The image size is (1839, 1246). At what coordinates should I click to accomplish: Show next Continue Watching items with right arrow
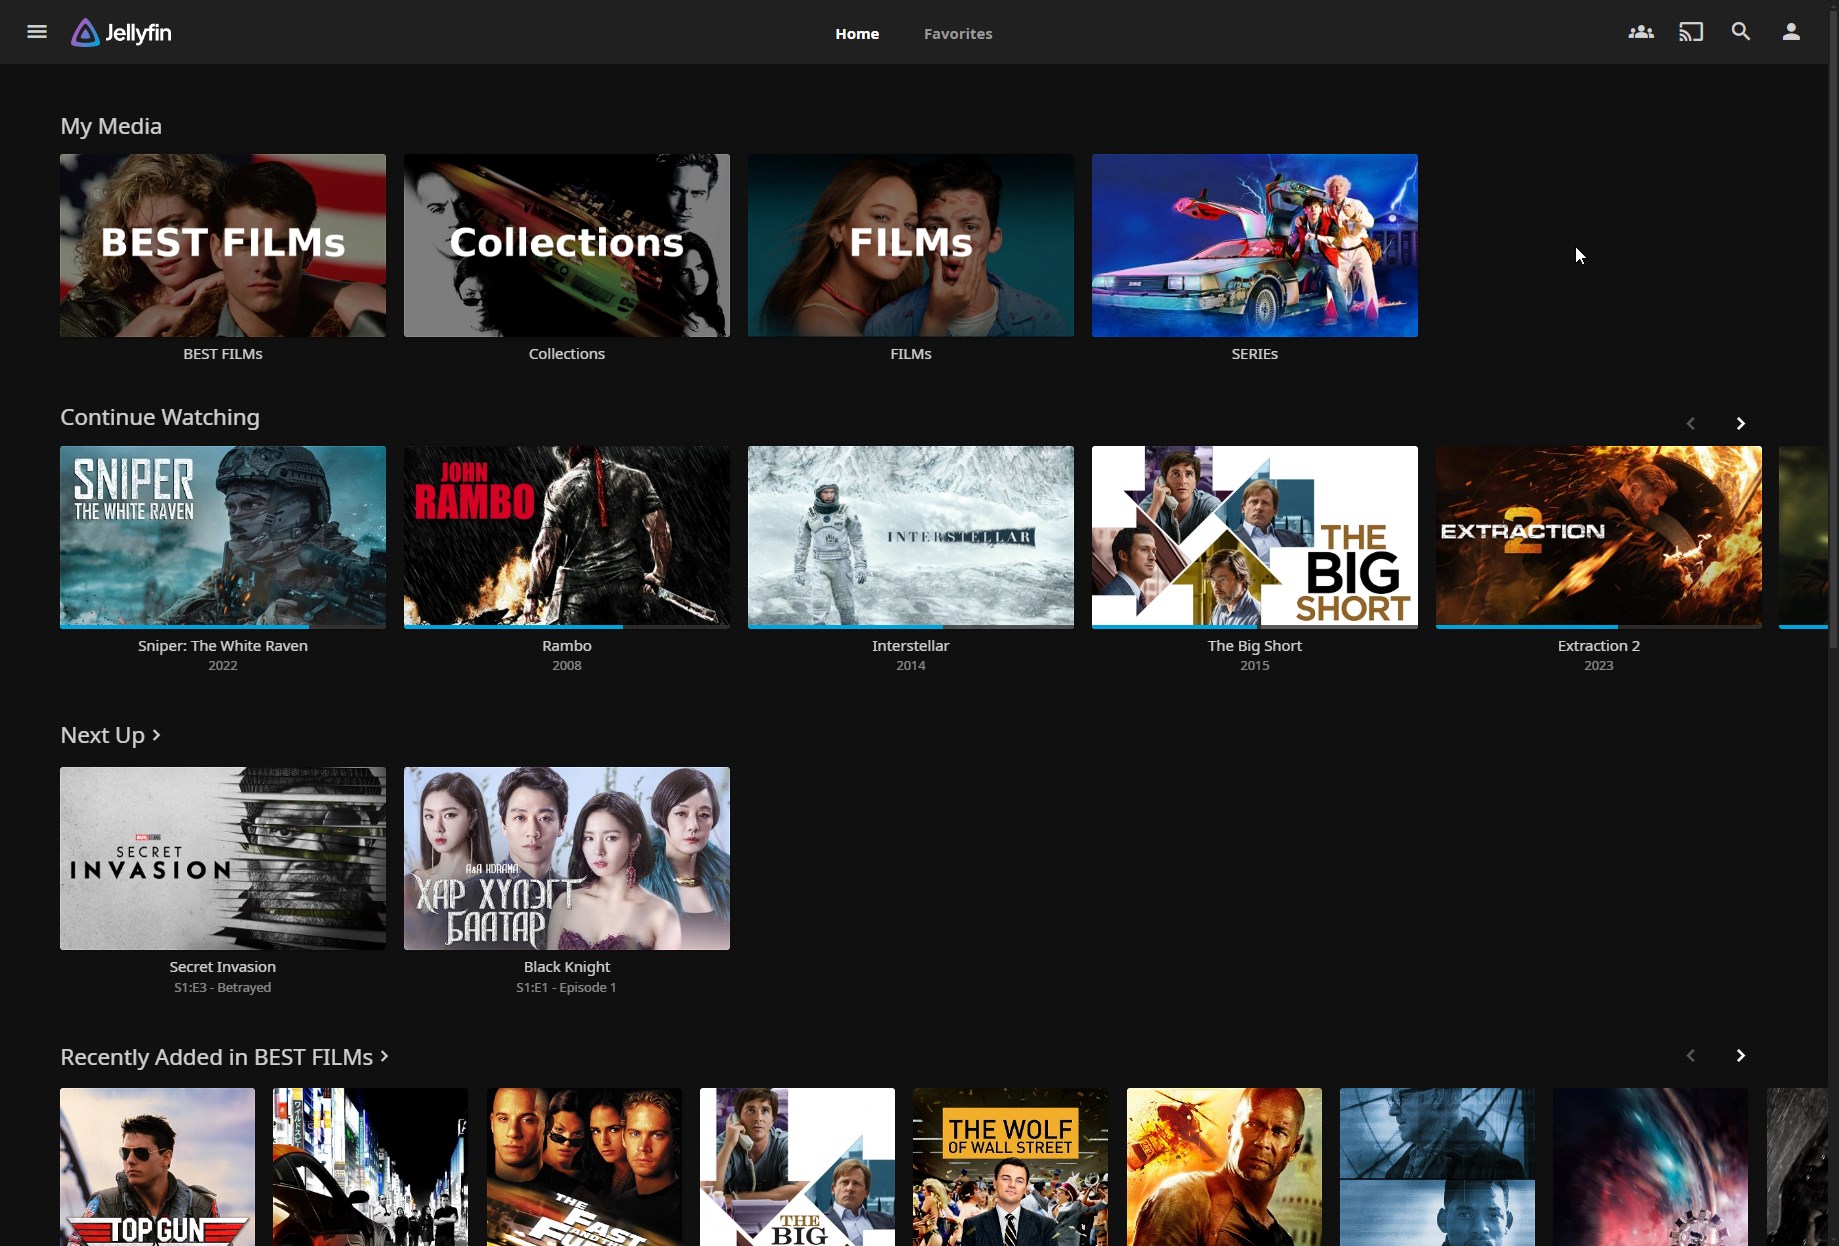[1741, 424]
